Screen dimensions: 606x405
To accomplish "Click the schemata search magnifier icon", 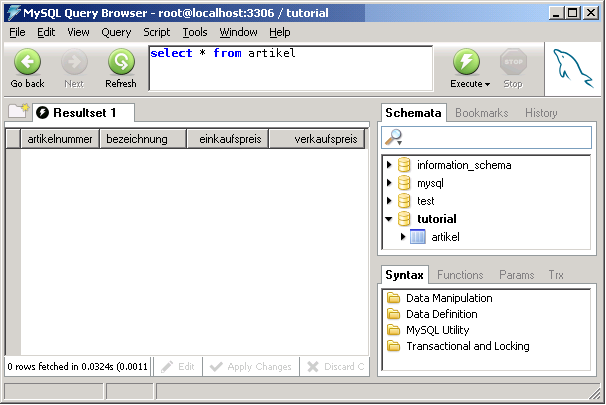I will [x=395, y=138].
